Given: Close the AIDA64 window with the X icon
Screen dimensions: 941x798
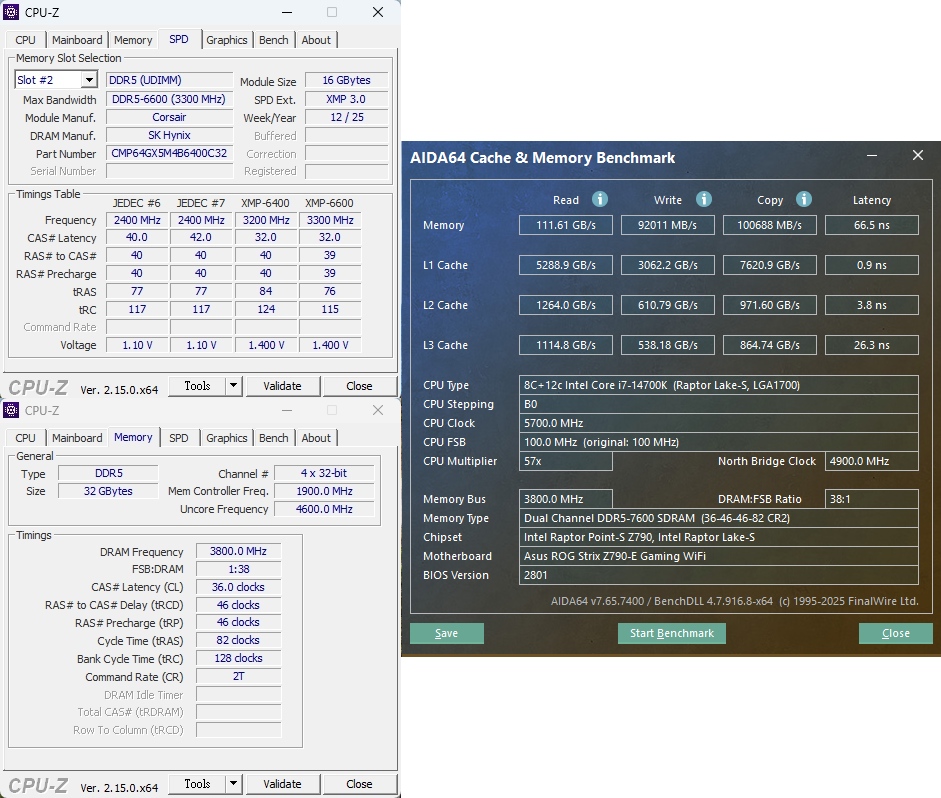Looking at the screenshot, I should tap(918, 155).
